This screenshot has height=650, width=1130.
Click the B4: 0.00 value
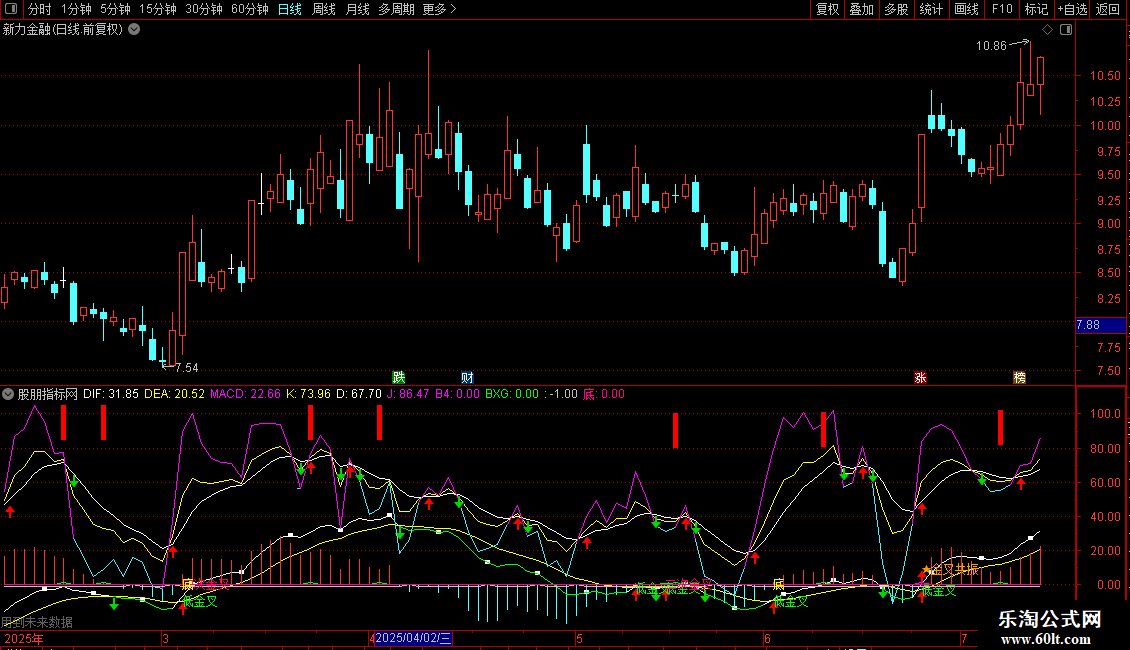[x=457, y=394]
